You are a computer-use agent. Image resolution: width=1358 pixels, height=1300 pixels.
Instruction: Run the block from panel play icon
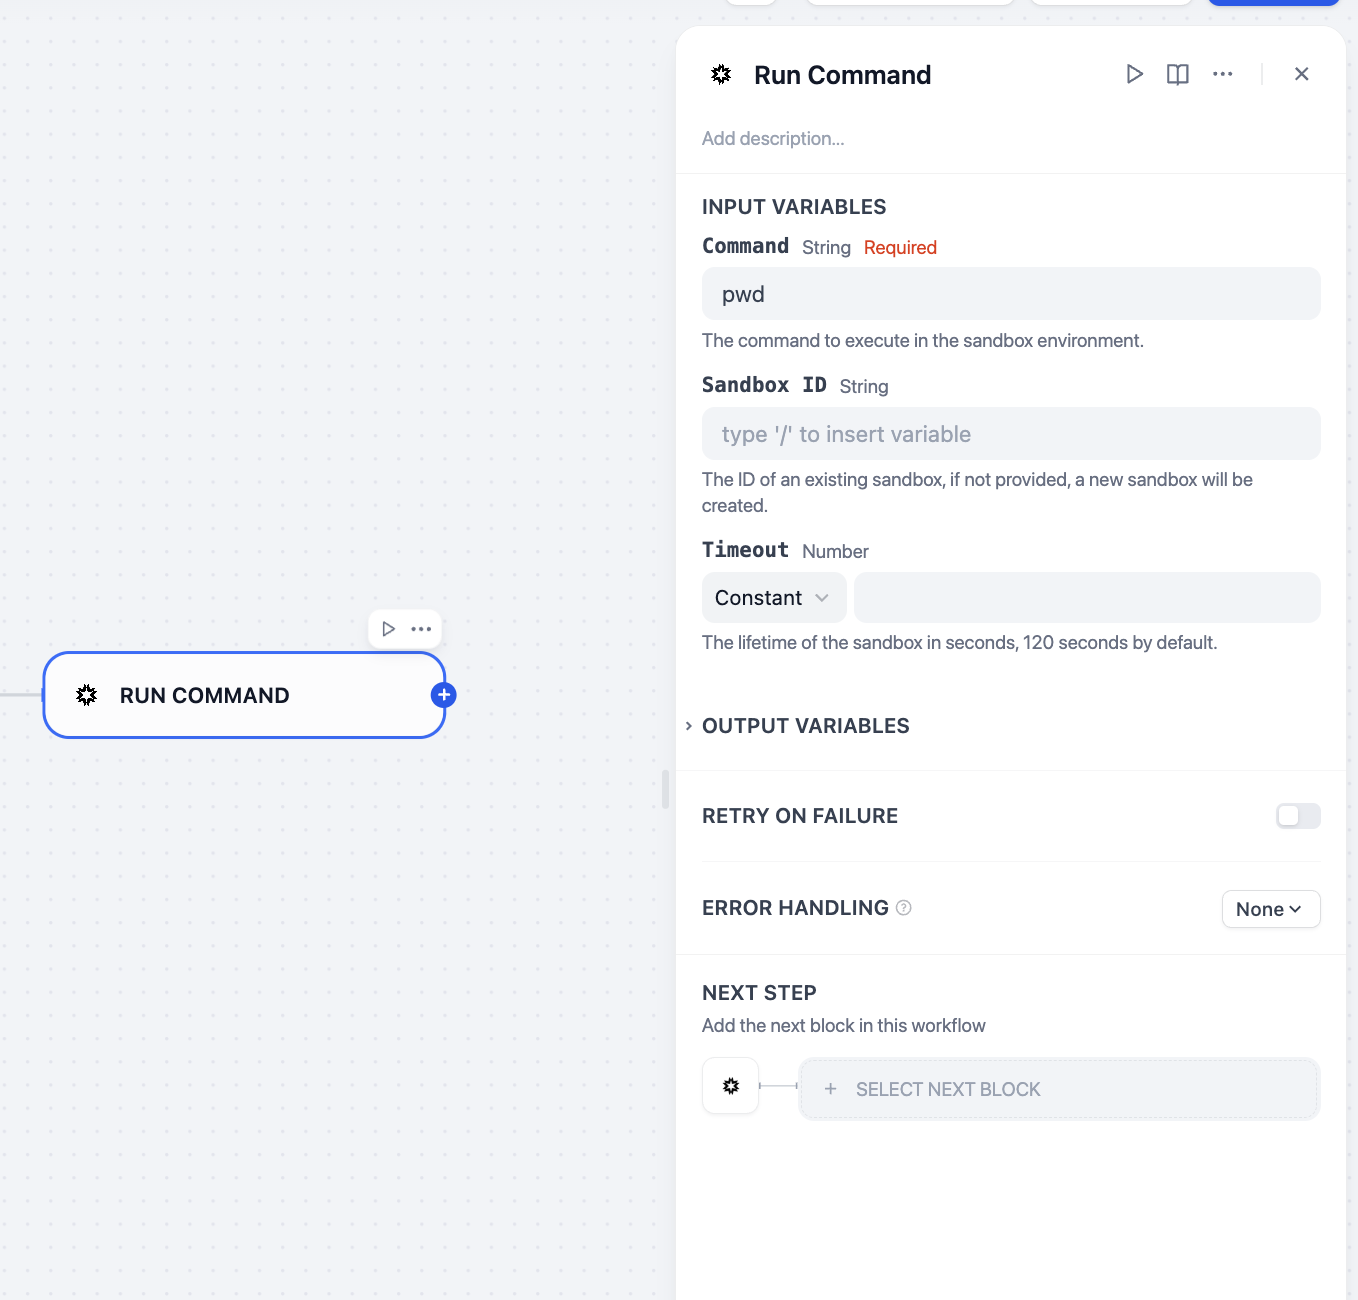[x=1134, y=74]
